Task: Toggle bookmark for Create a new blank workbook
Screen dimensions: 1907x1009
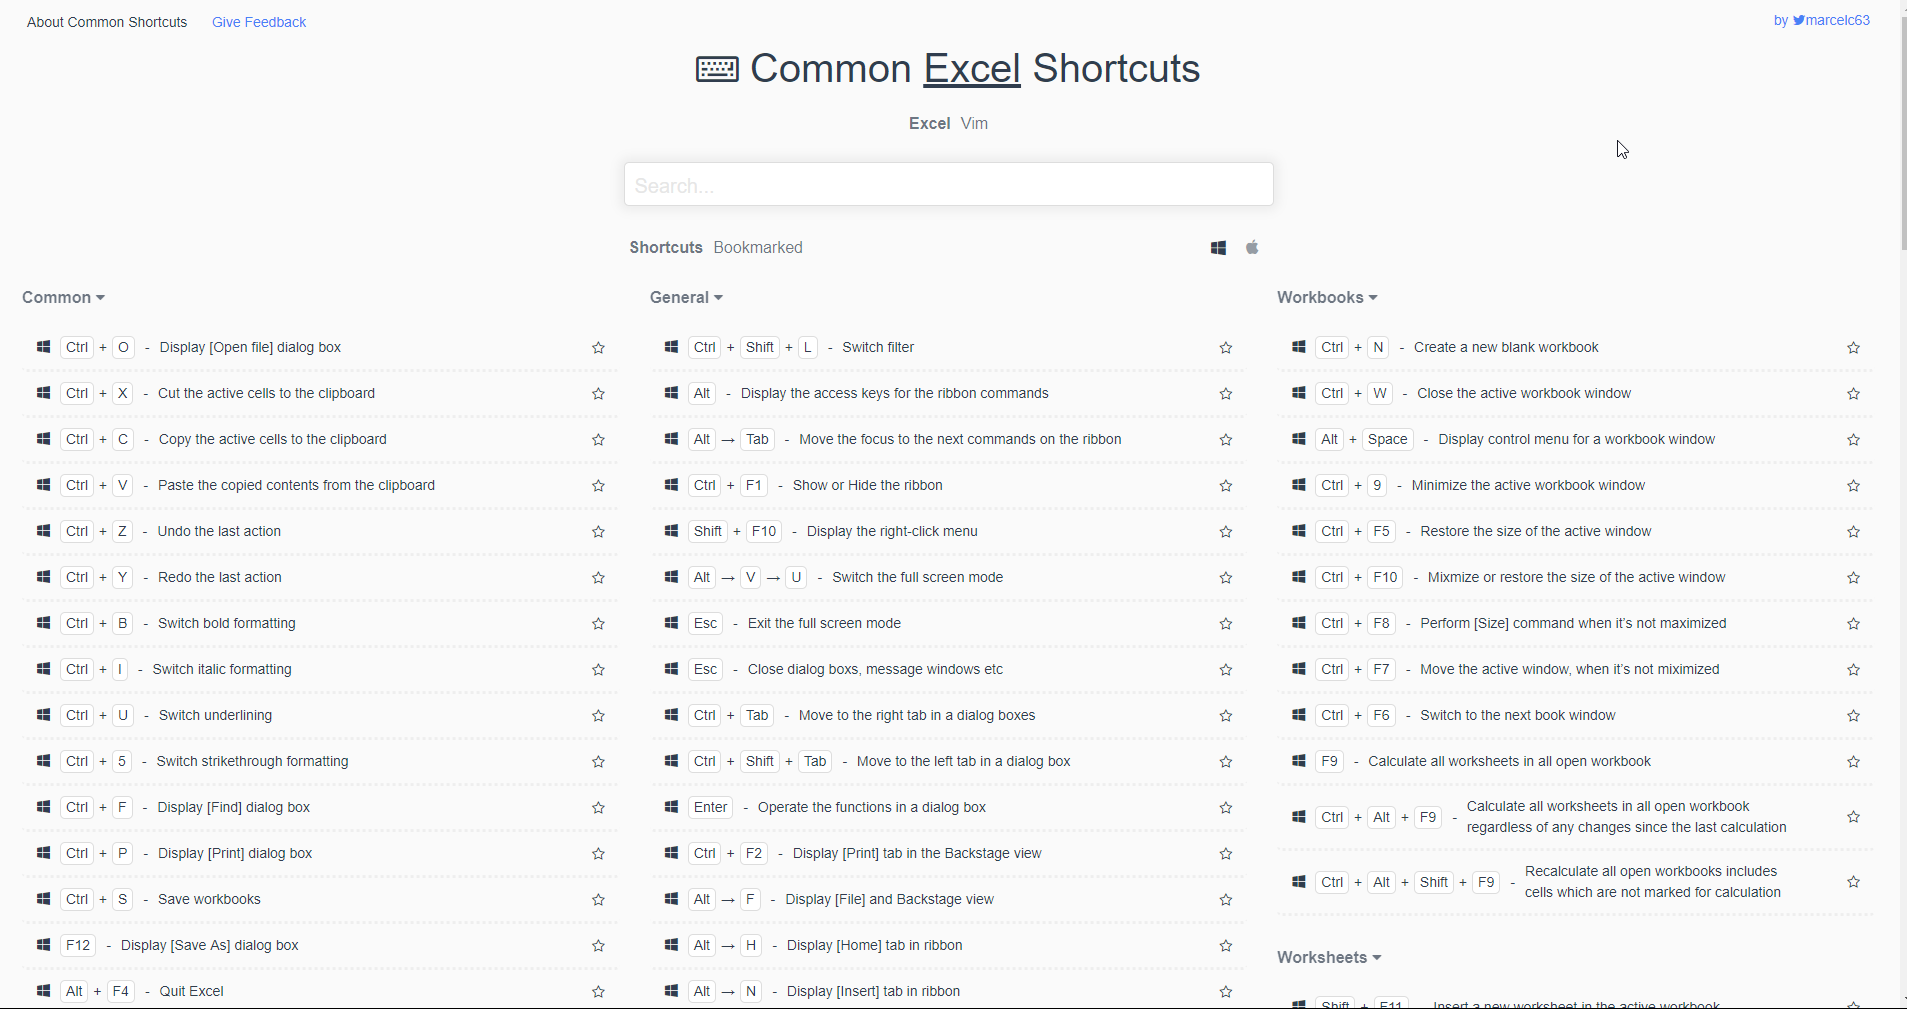Action: click(1853, 348)
